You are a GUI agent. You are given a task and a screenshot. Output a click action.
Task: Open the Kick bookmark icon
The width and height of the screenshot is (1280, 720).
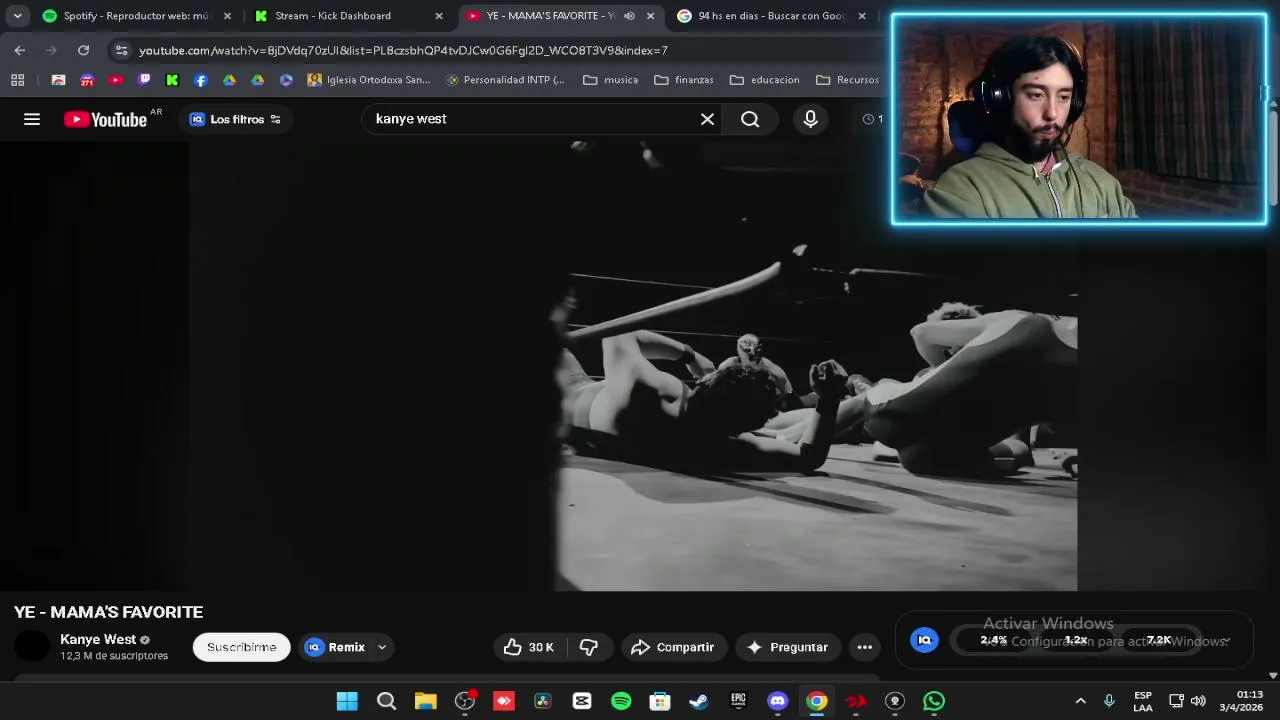(172, 80)
